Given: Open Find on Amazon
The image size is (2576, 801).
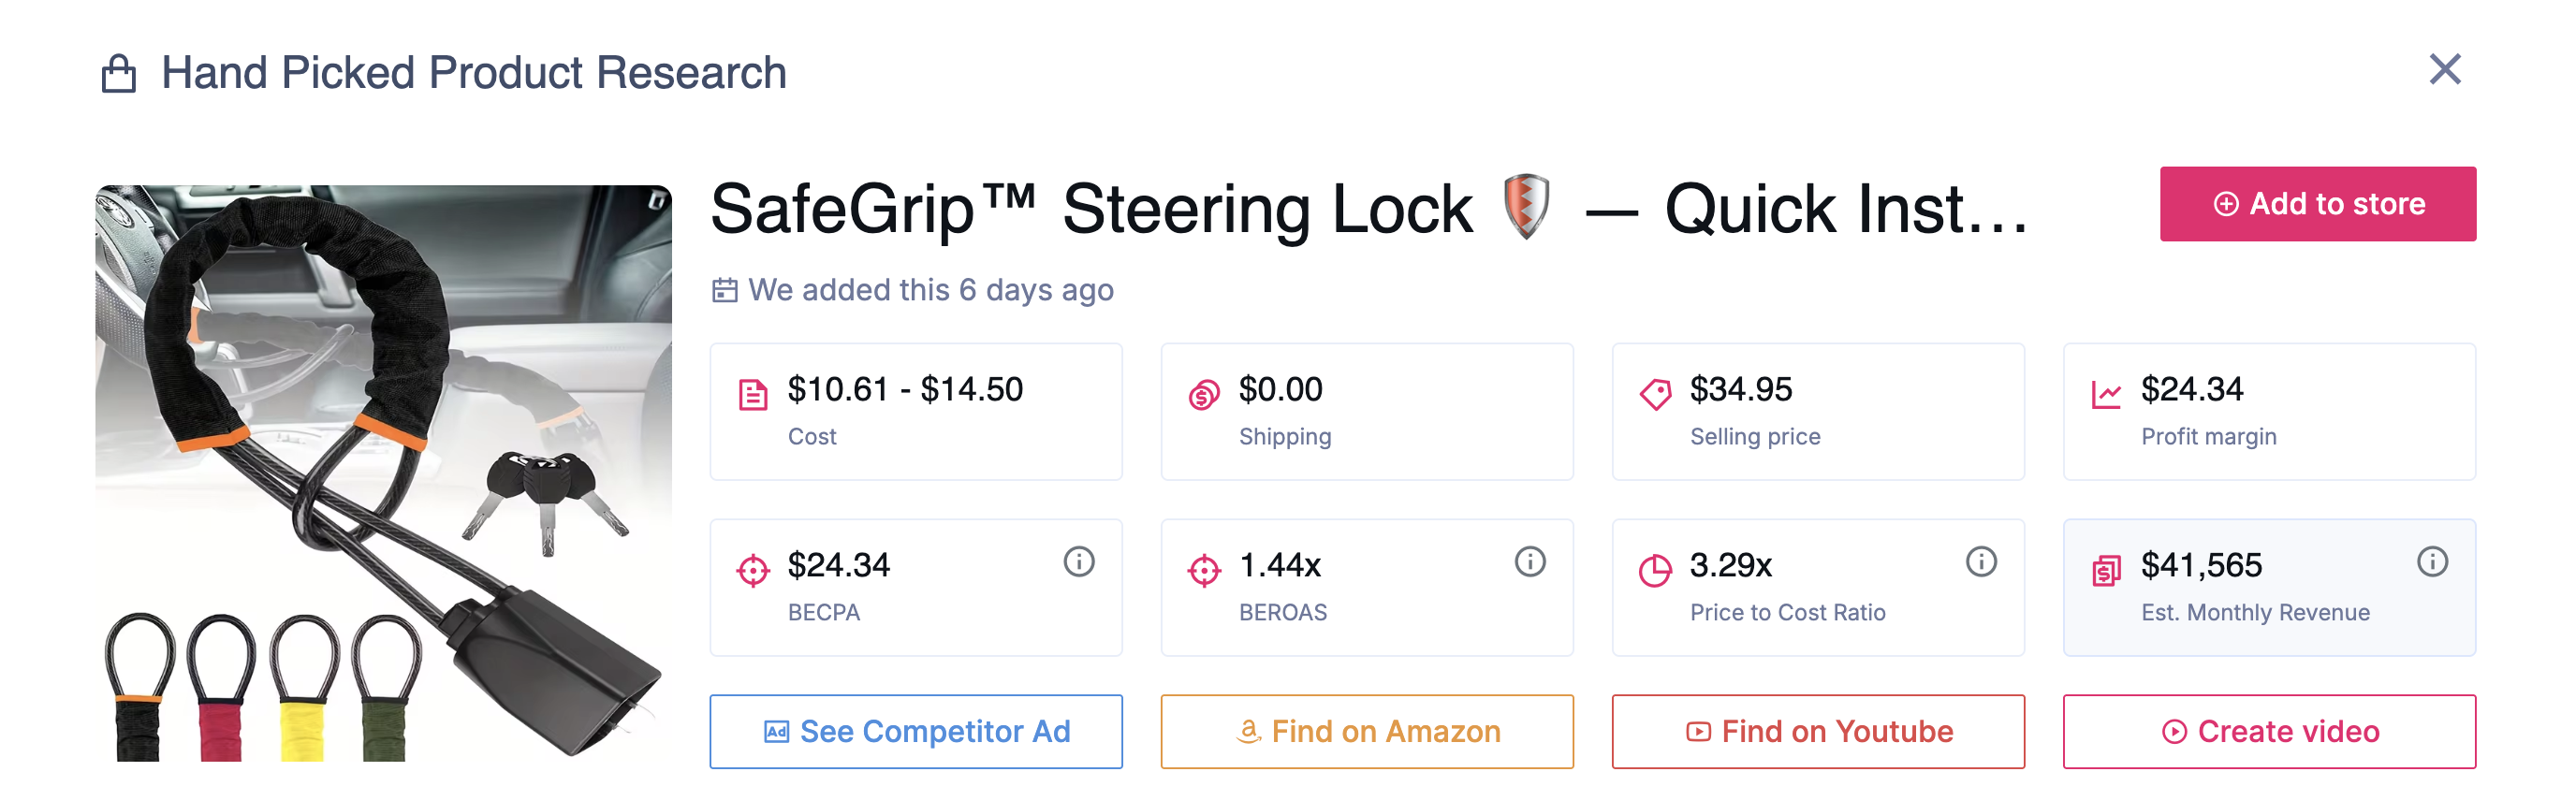Looking at the screenshot, I should pos(1367,731).
